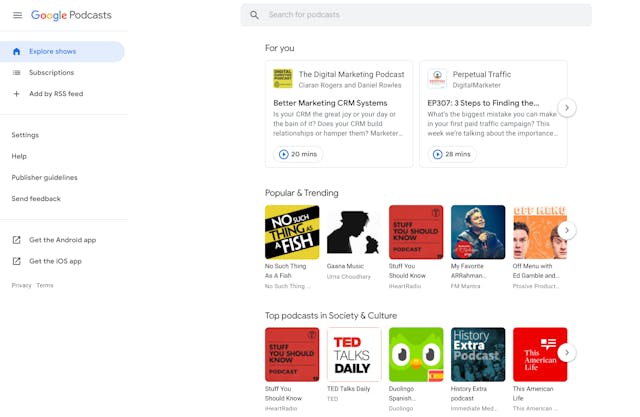The image size is (640, 417).
Task: Open No Such Thing As A Fish thumbnail
Action: 292,232
